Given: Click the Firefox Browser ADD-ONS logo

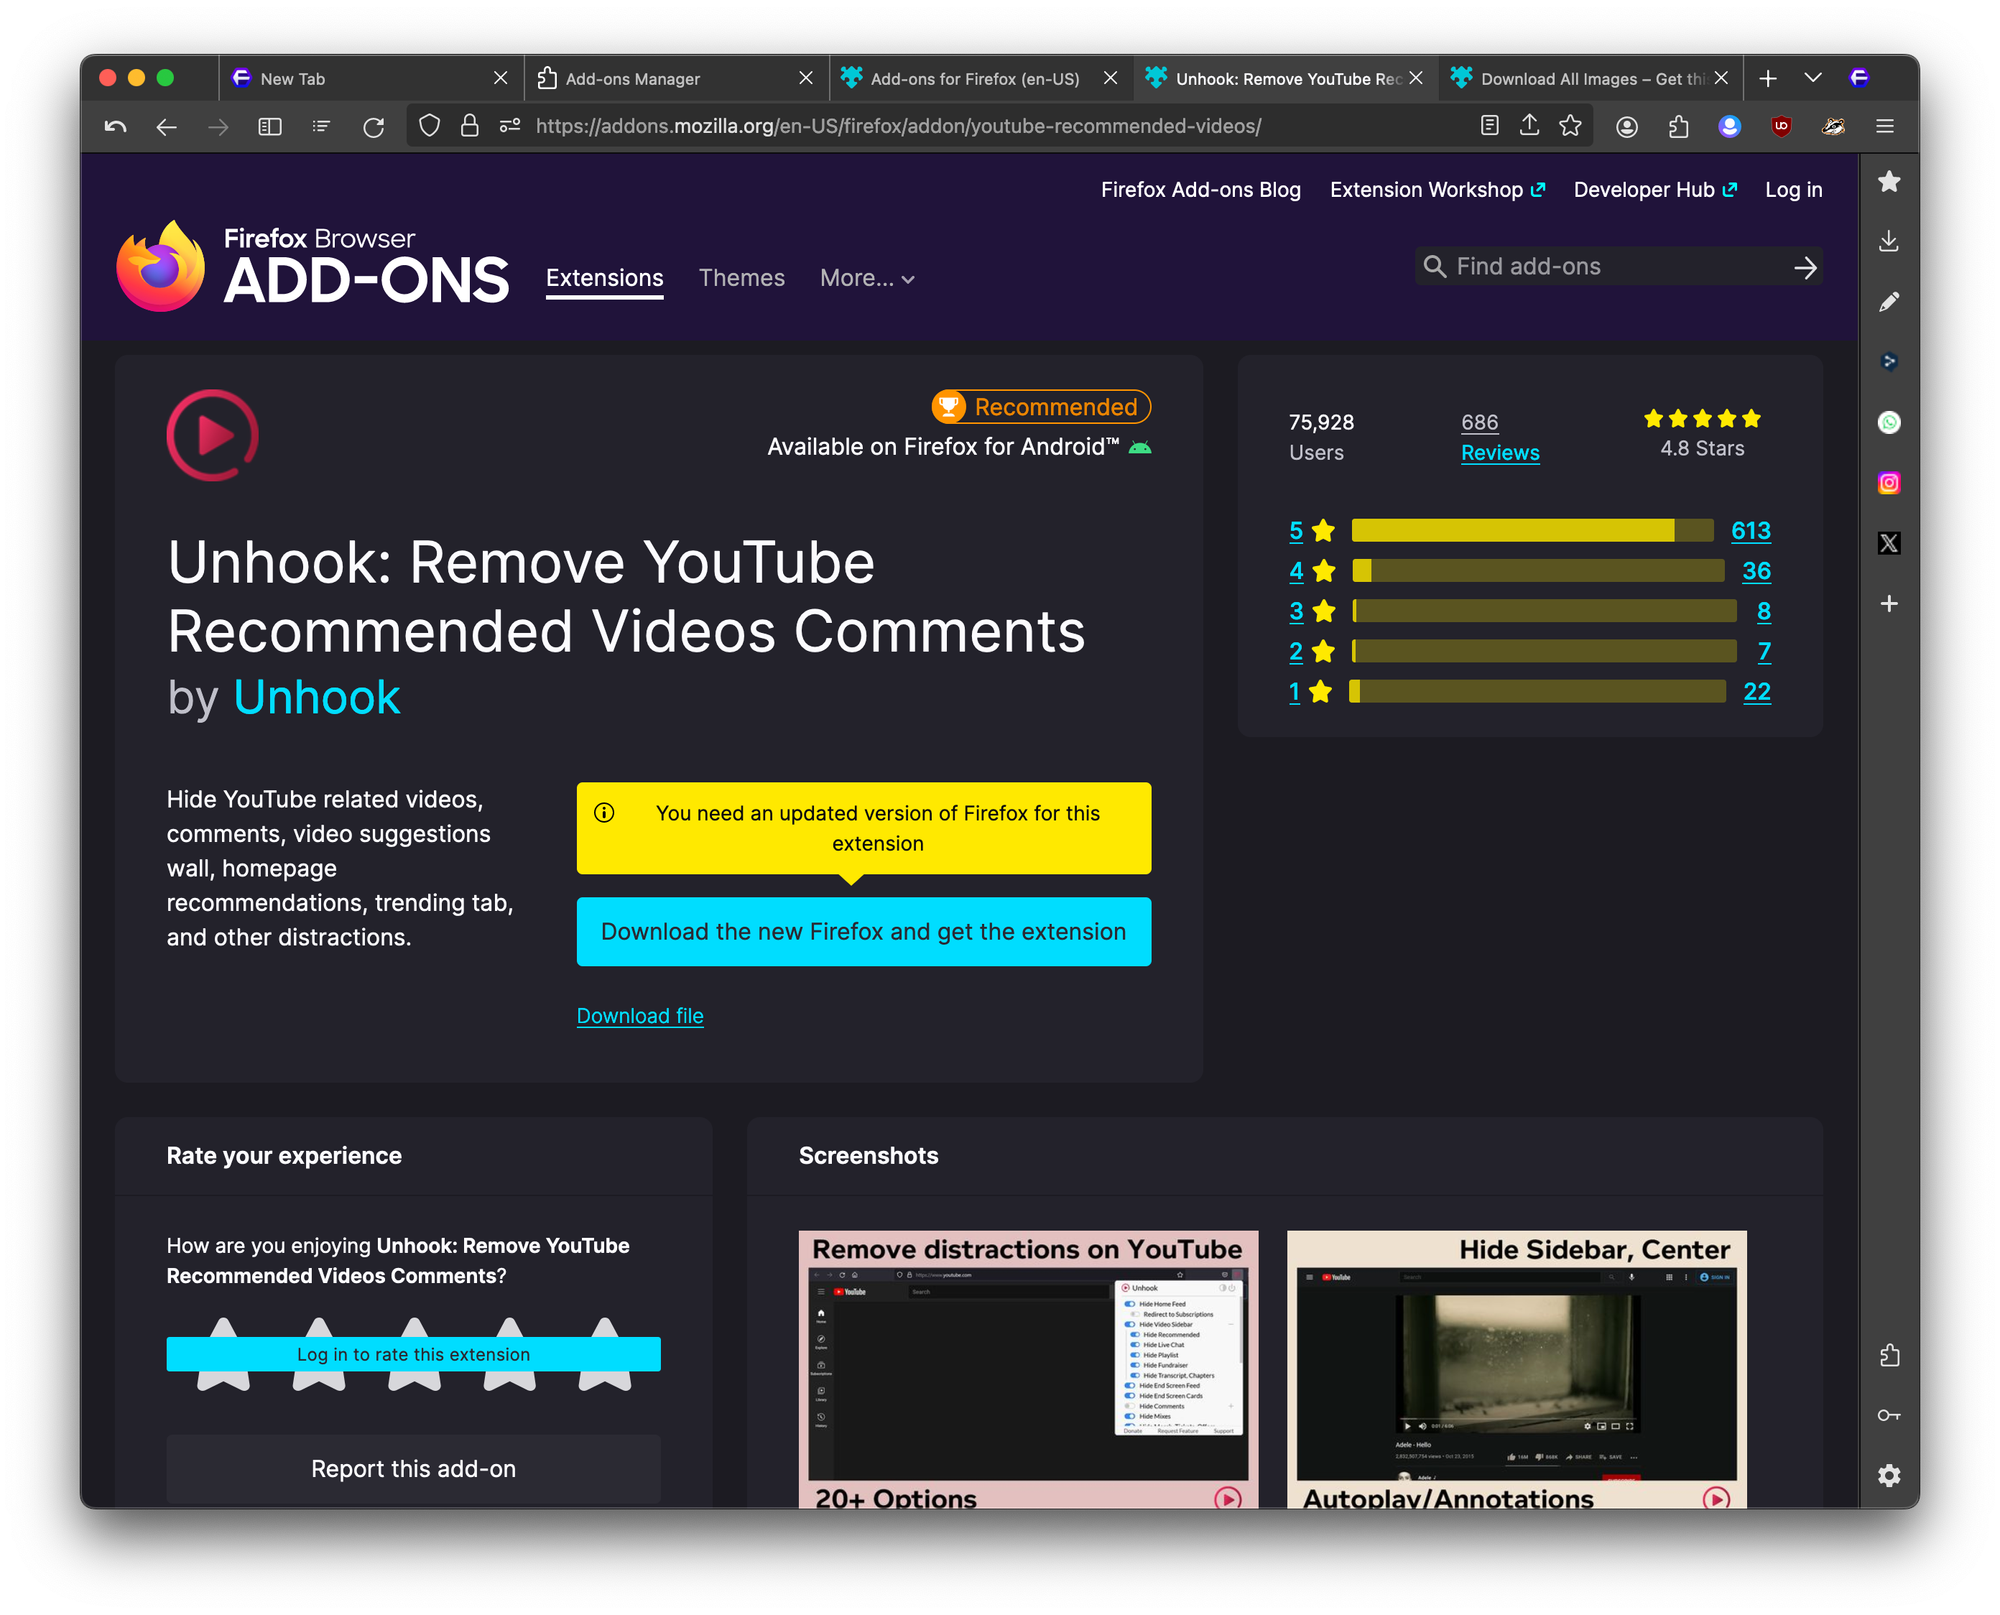Looking at the screenshot, I should 313,266.
